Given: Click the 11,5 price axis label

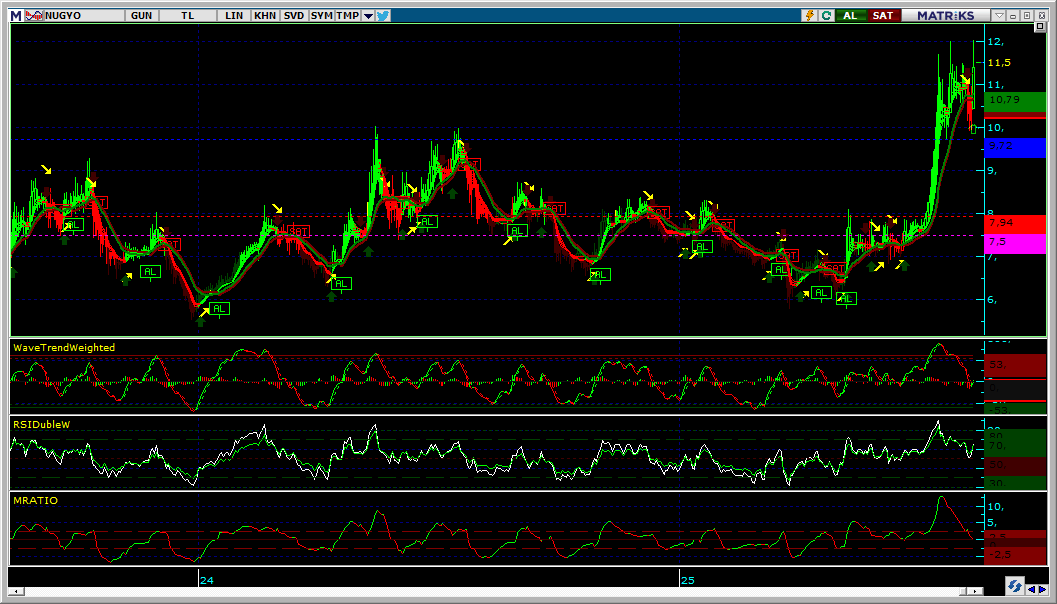Looking at the screenshot, I should [999, 63].
